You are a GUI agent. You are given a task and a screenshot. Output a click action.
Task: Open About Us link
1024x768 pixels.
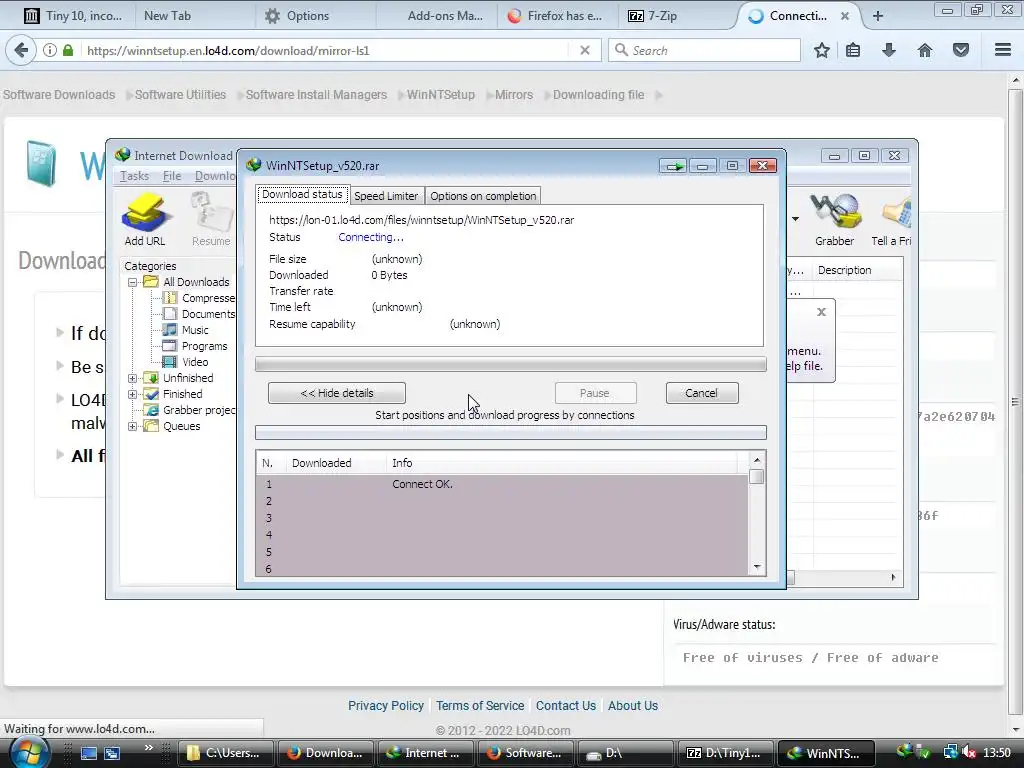[633, 706]
